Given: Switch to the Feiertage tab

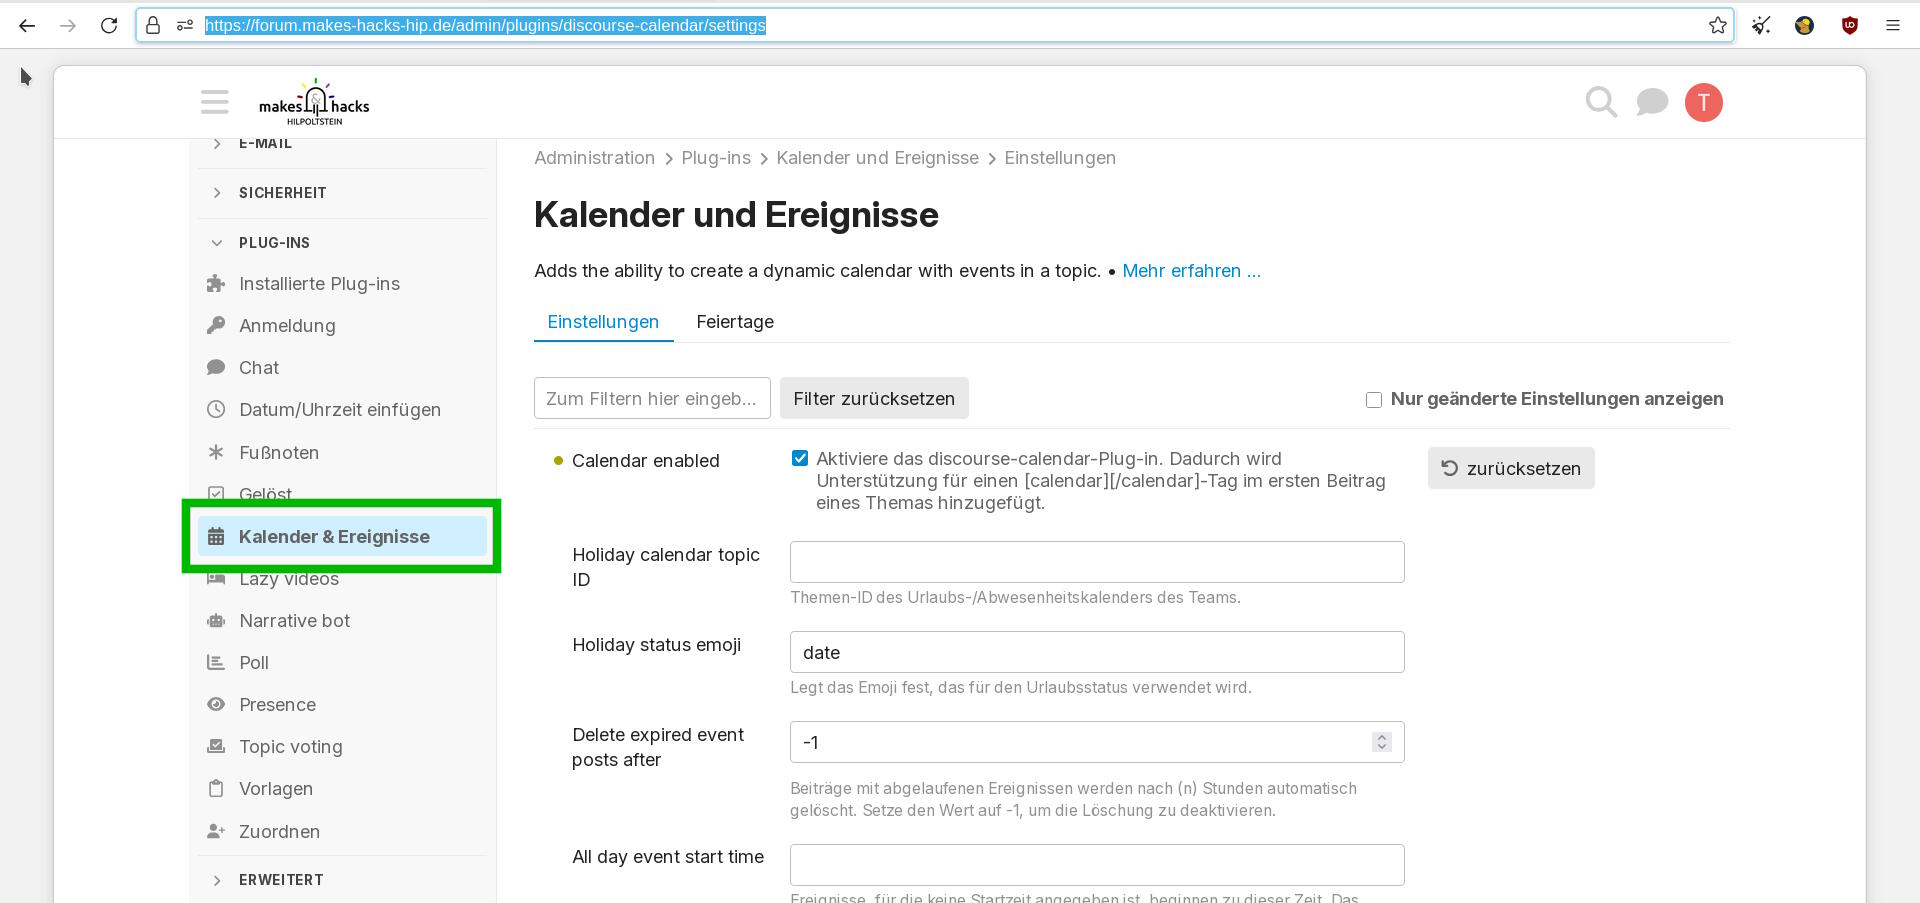Looking at the screenshot, I should point(735,322).
